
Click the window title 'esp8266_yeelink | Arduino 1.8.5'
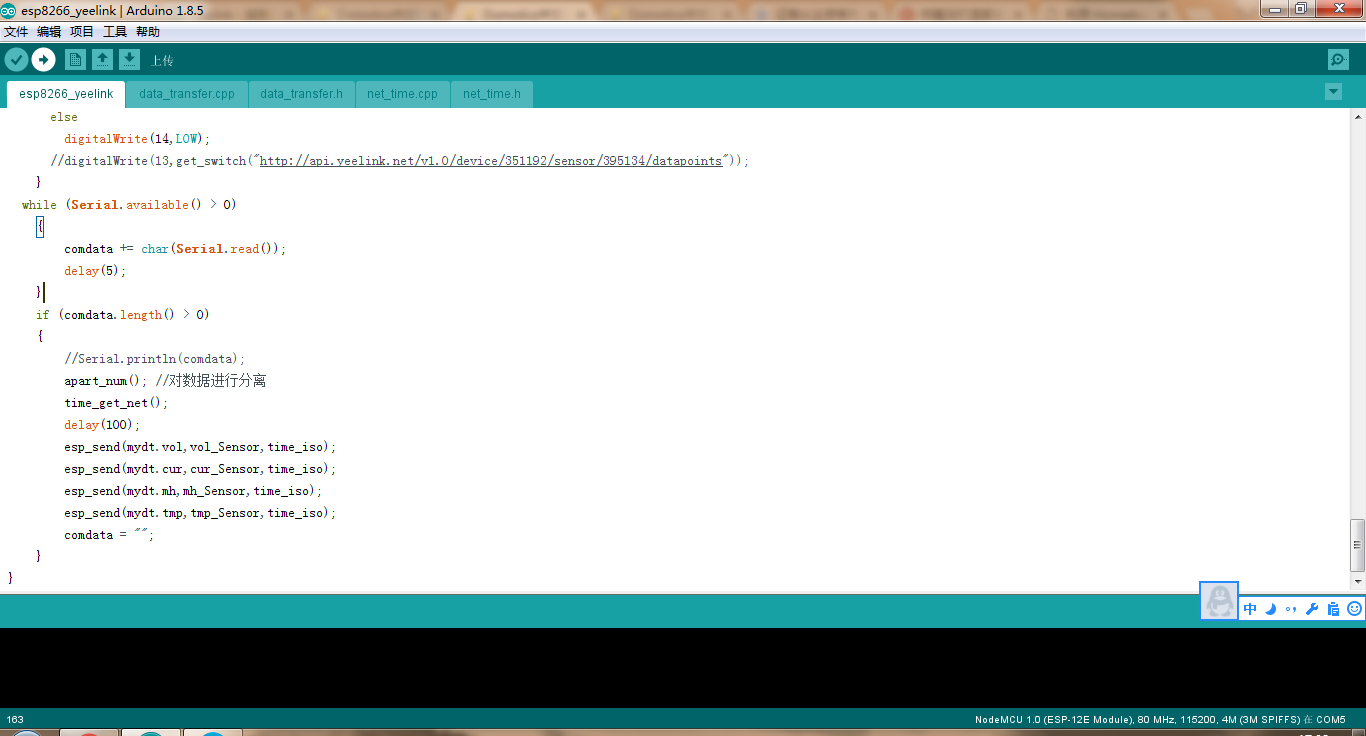112,10
